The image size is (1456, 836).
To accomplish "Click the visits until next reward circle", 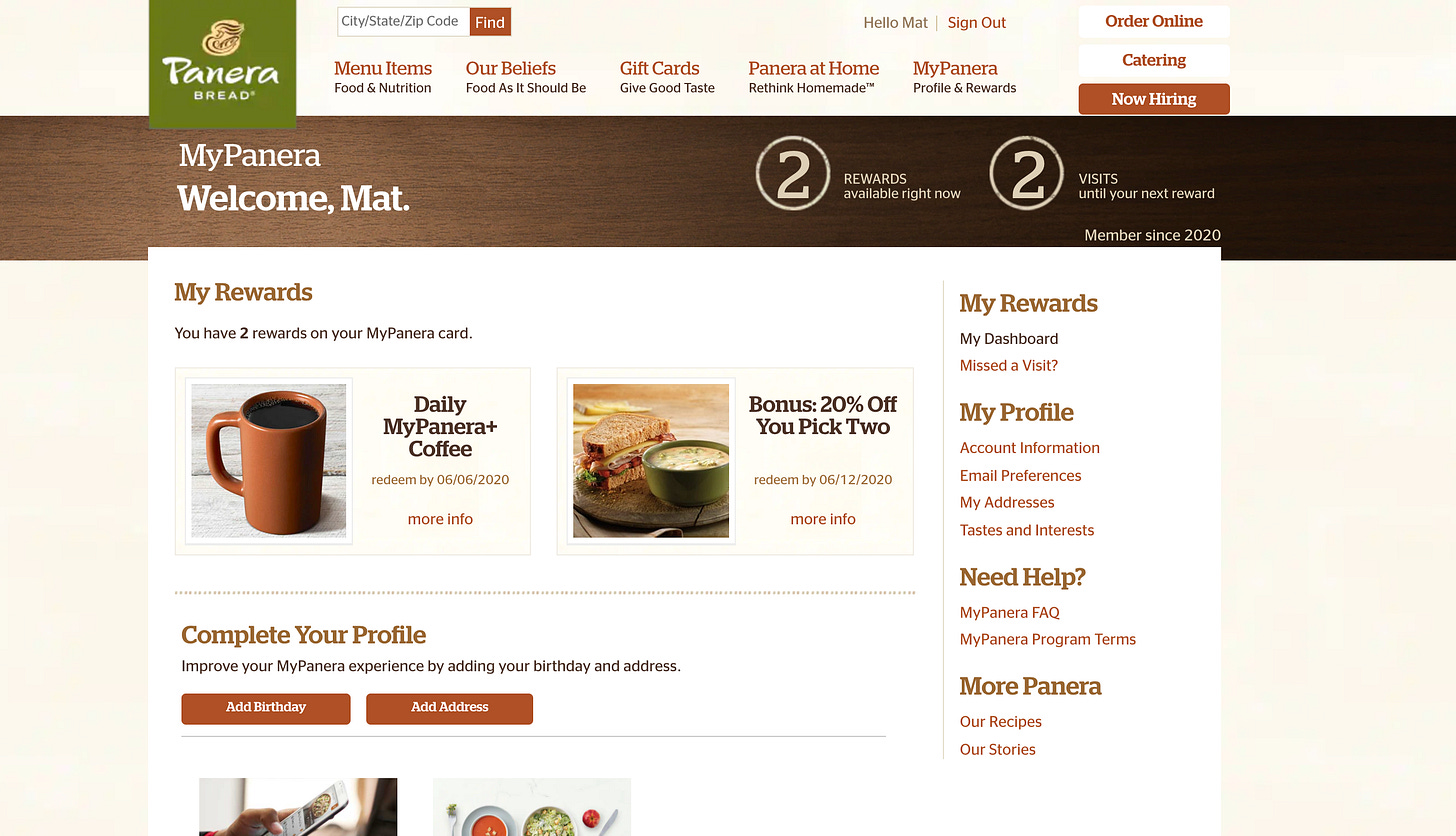I will click(x=1027, y=174).
